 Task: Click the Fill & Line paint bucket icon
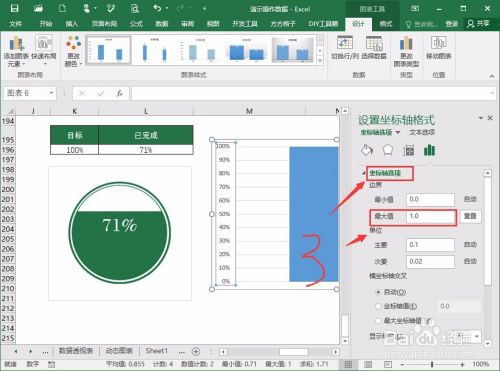[x=367, y=150]
